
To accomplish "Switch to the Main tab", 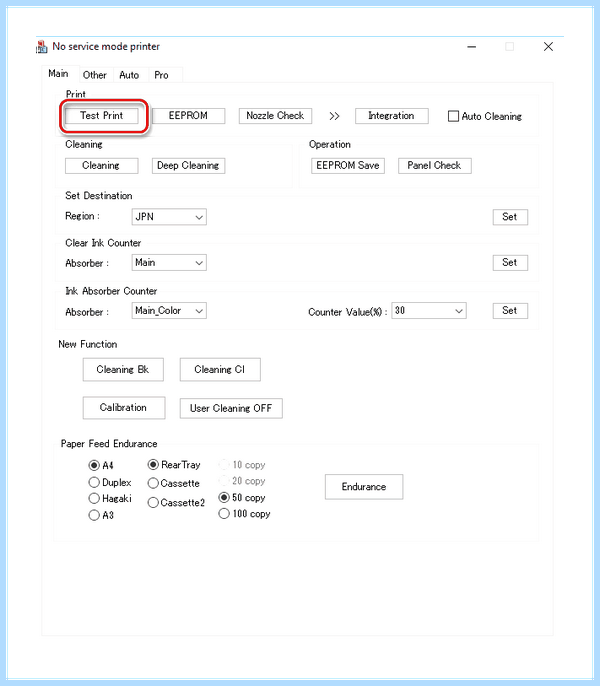I will (x=59, y=74).
